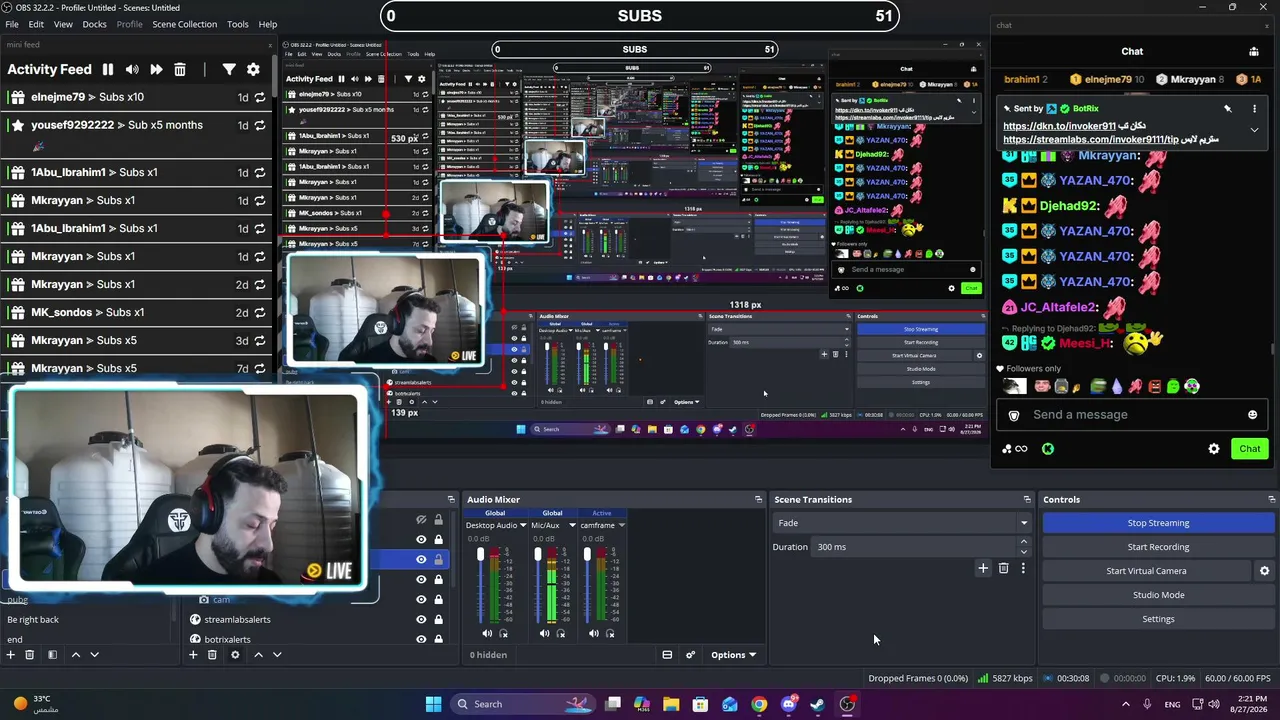Remove scene transition with trash icon

coord(1003,568)
